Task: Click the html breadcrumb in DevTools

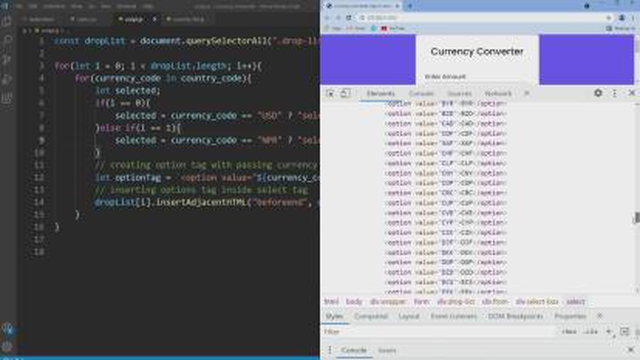Action: (331, 302)
